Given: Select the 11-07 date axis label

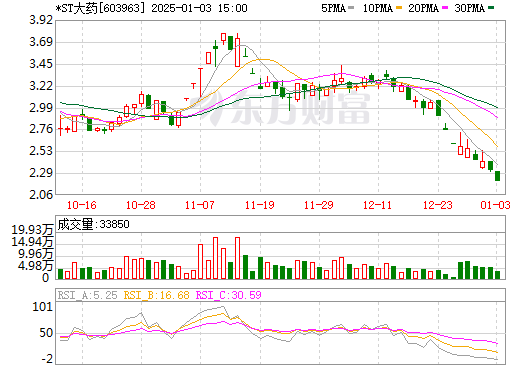Looking at the screenshot, I should point(200,205).
